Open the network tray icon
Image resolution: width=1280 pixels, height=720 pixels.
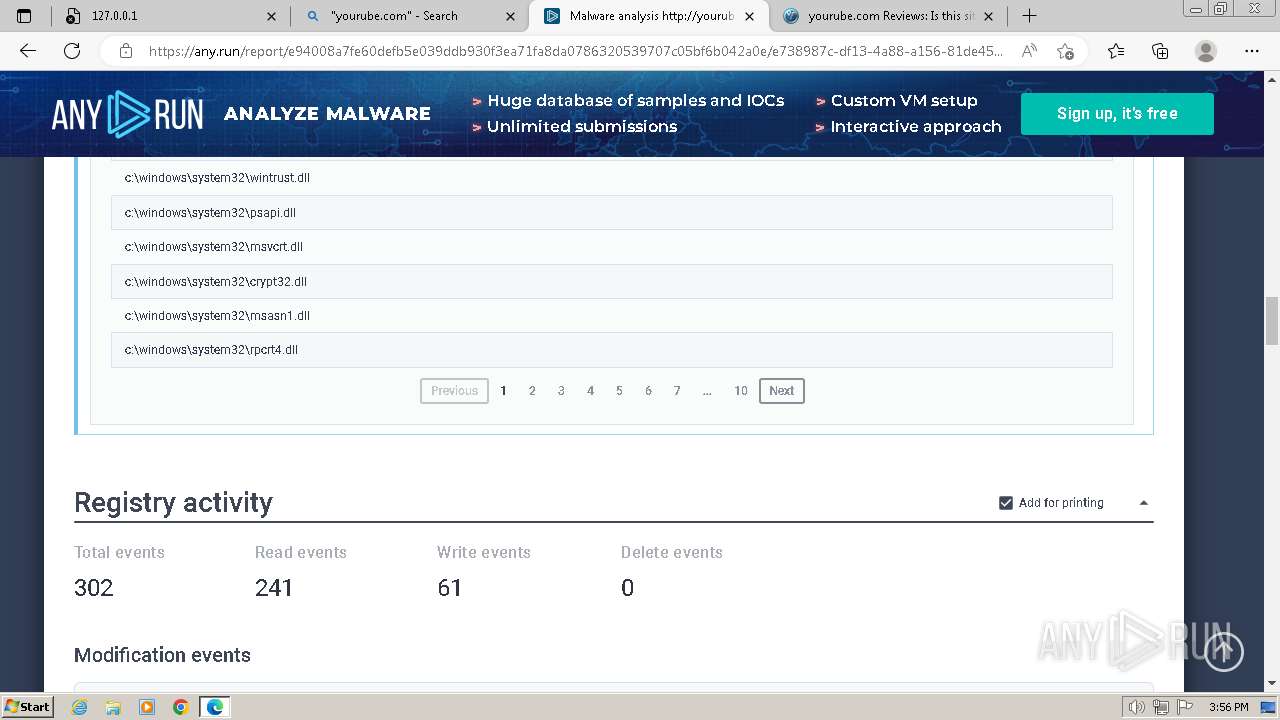tap(1161, 708)
